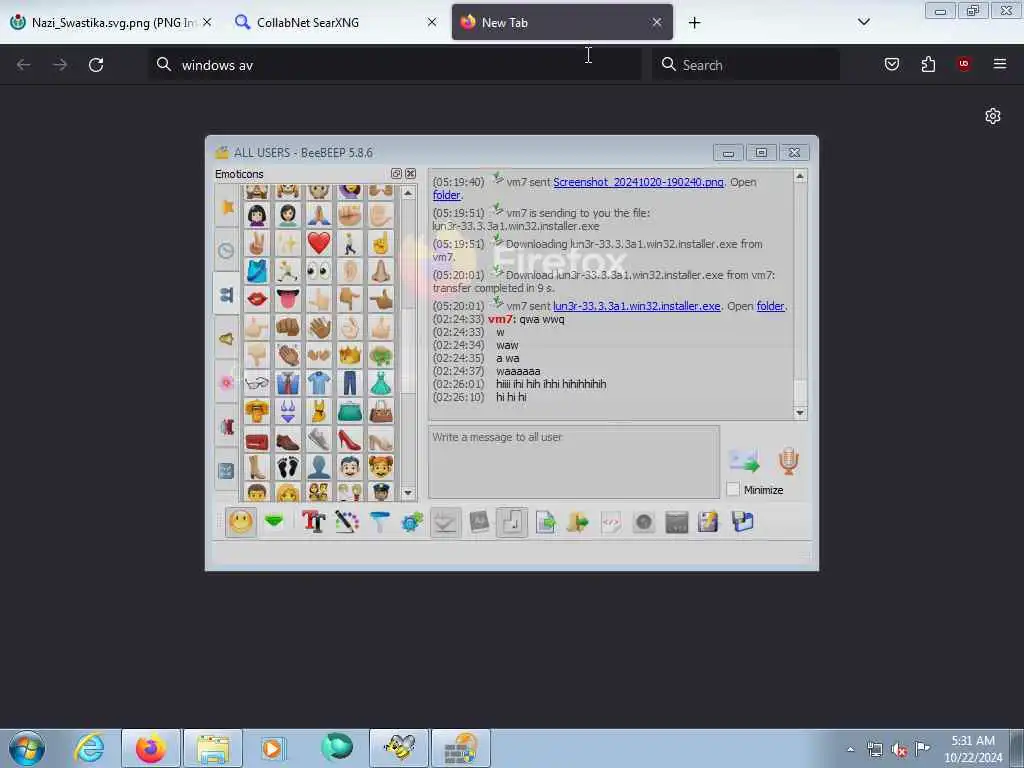The width and height of the screenshot is (1024, 768).
Task: Insert the brown fist emoticon
Action: [287, 327]
